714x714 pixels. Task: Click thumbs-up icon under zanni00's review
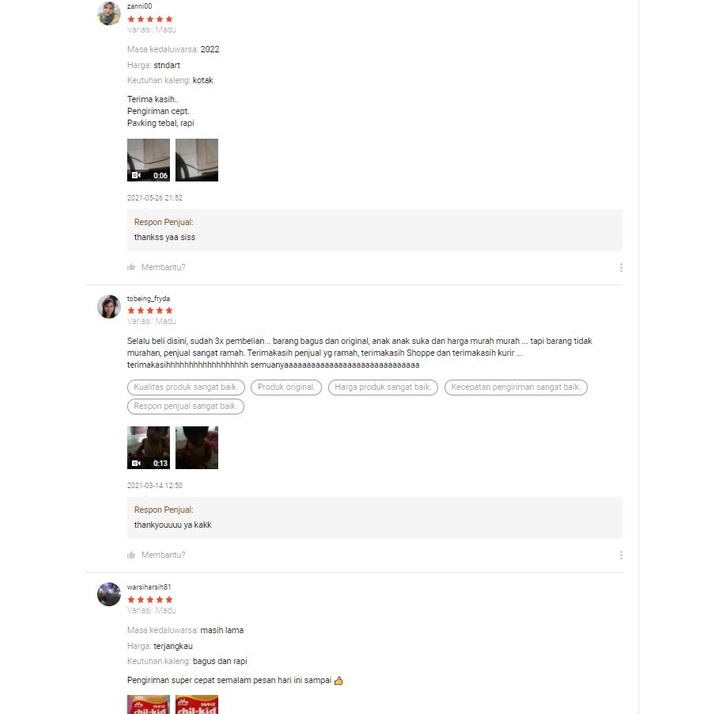pyautogui.click(x=131, y=267)
